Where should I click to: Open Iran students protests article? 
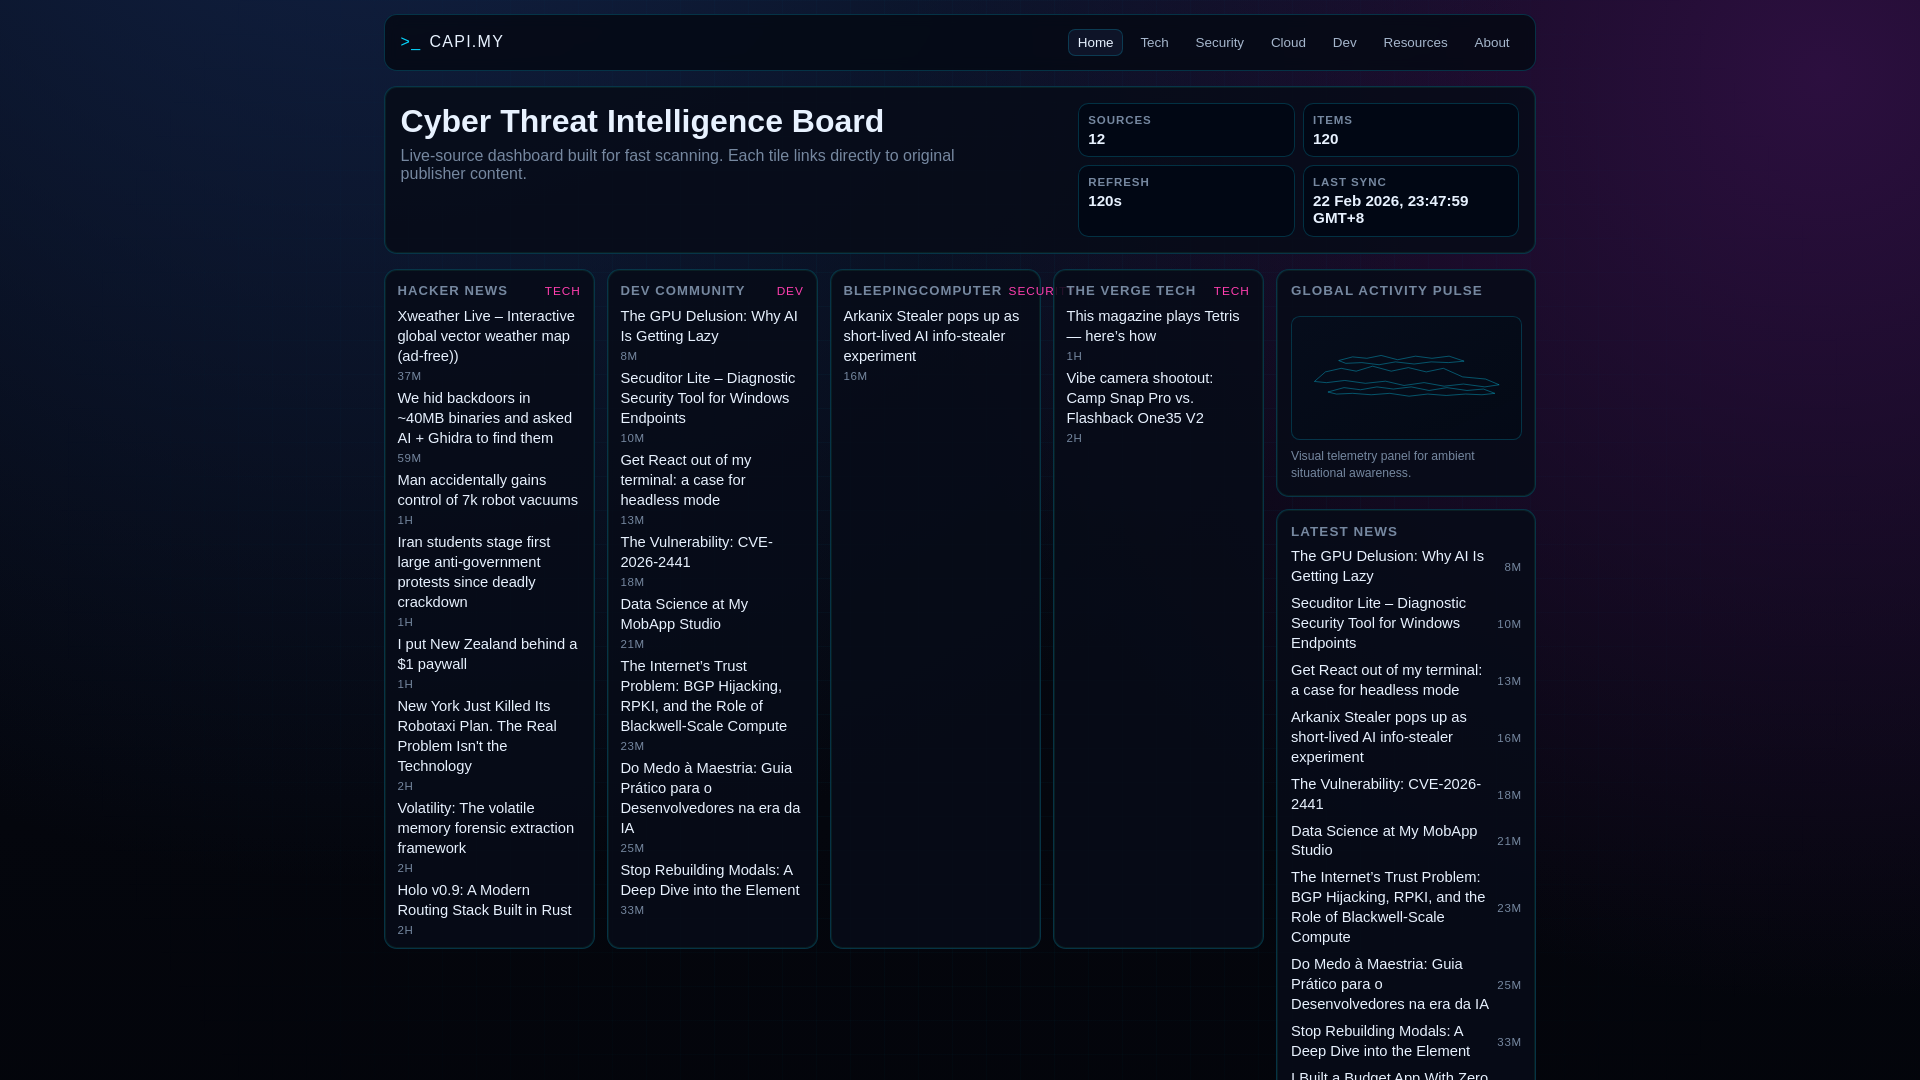[x=488, y=572]
